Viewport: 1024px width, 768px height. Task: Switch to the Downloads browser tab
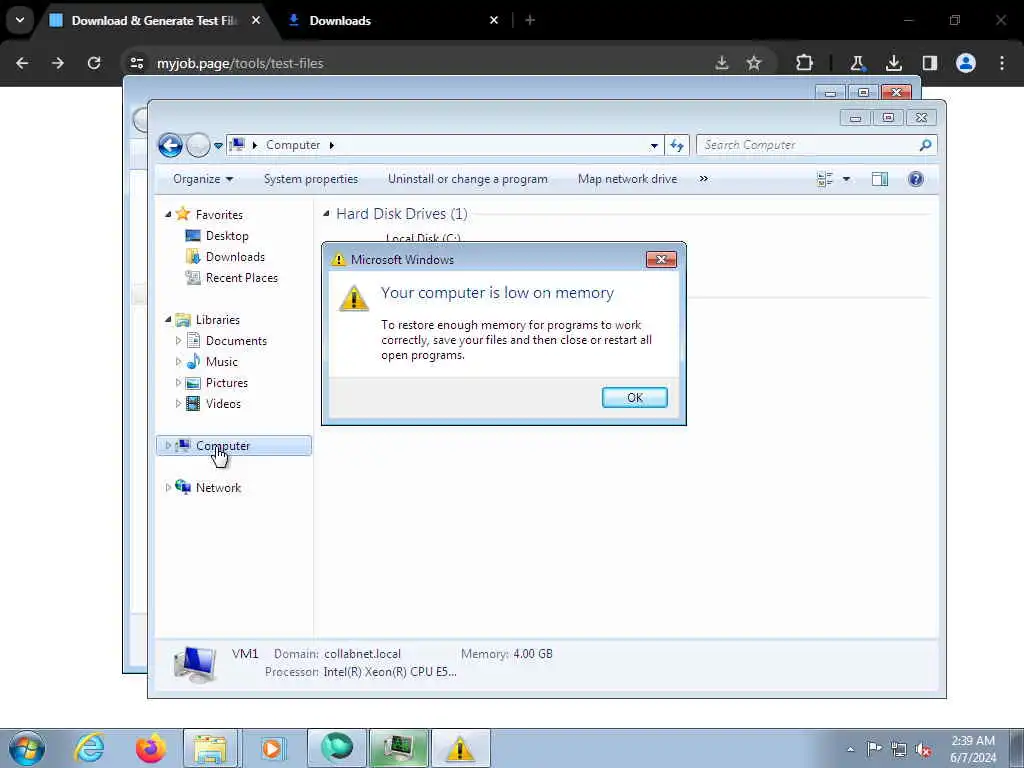point(340,20)
